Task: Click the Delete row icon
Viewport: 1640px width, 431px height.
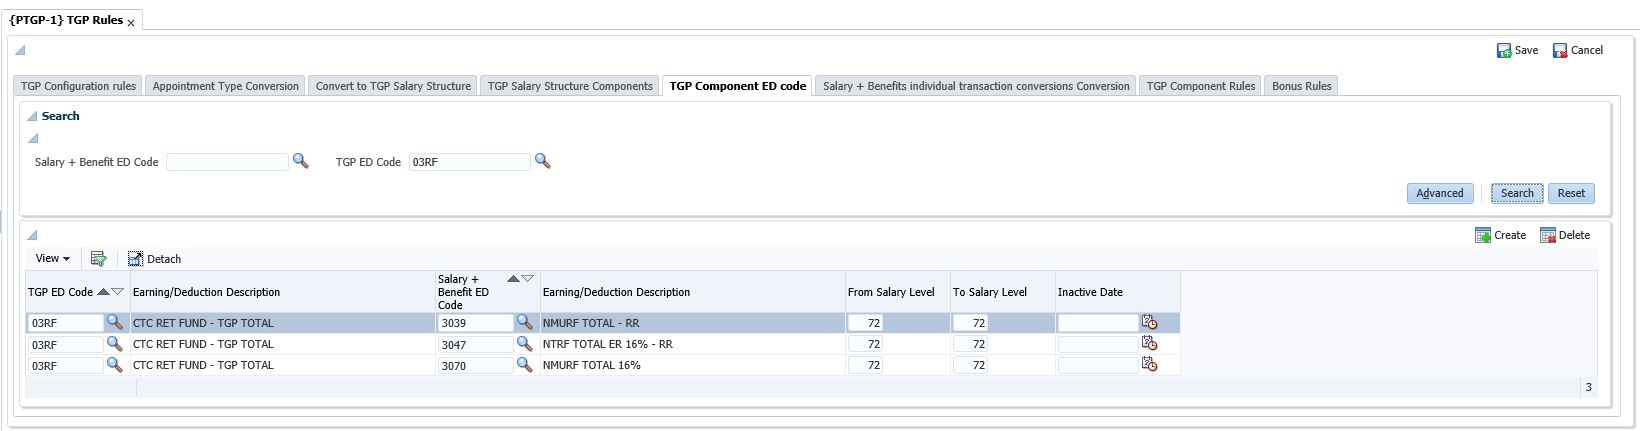Action: point(1547,235)
